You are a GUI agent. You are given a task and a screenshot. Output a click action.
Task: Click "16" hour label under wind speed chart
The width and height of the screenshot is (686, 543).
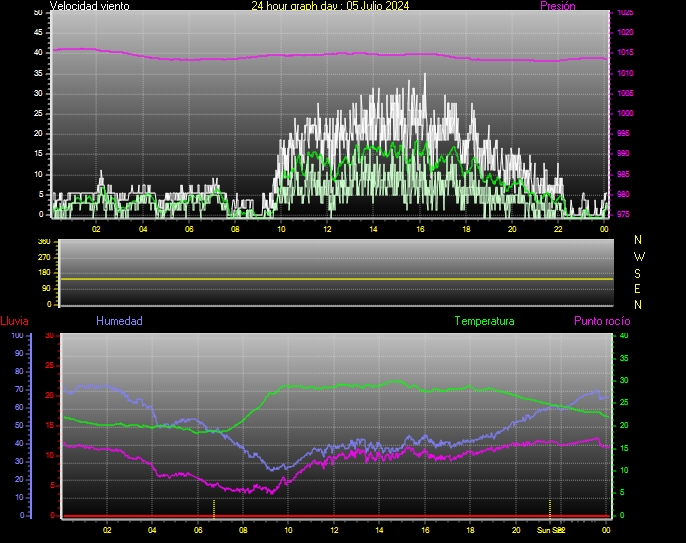tap(420, 229)
